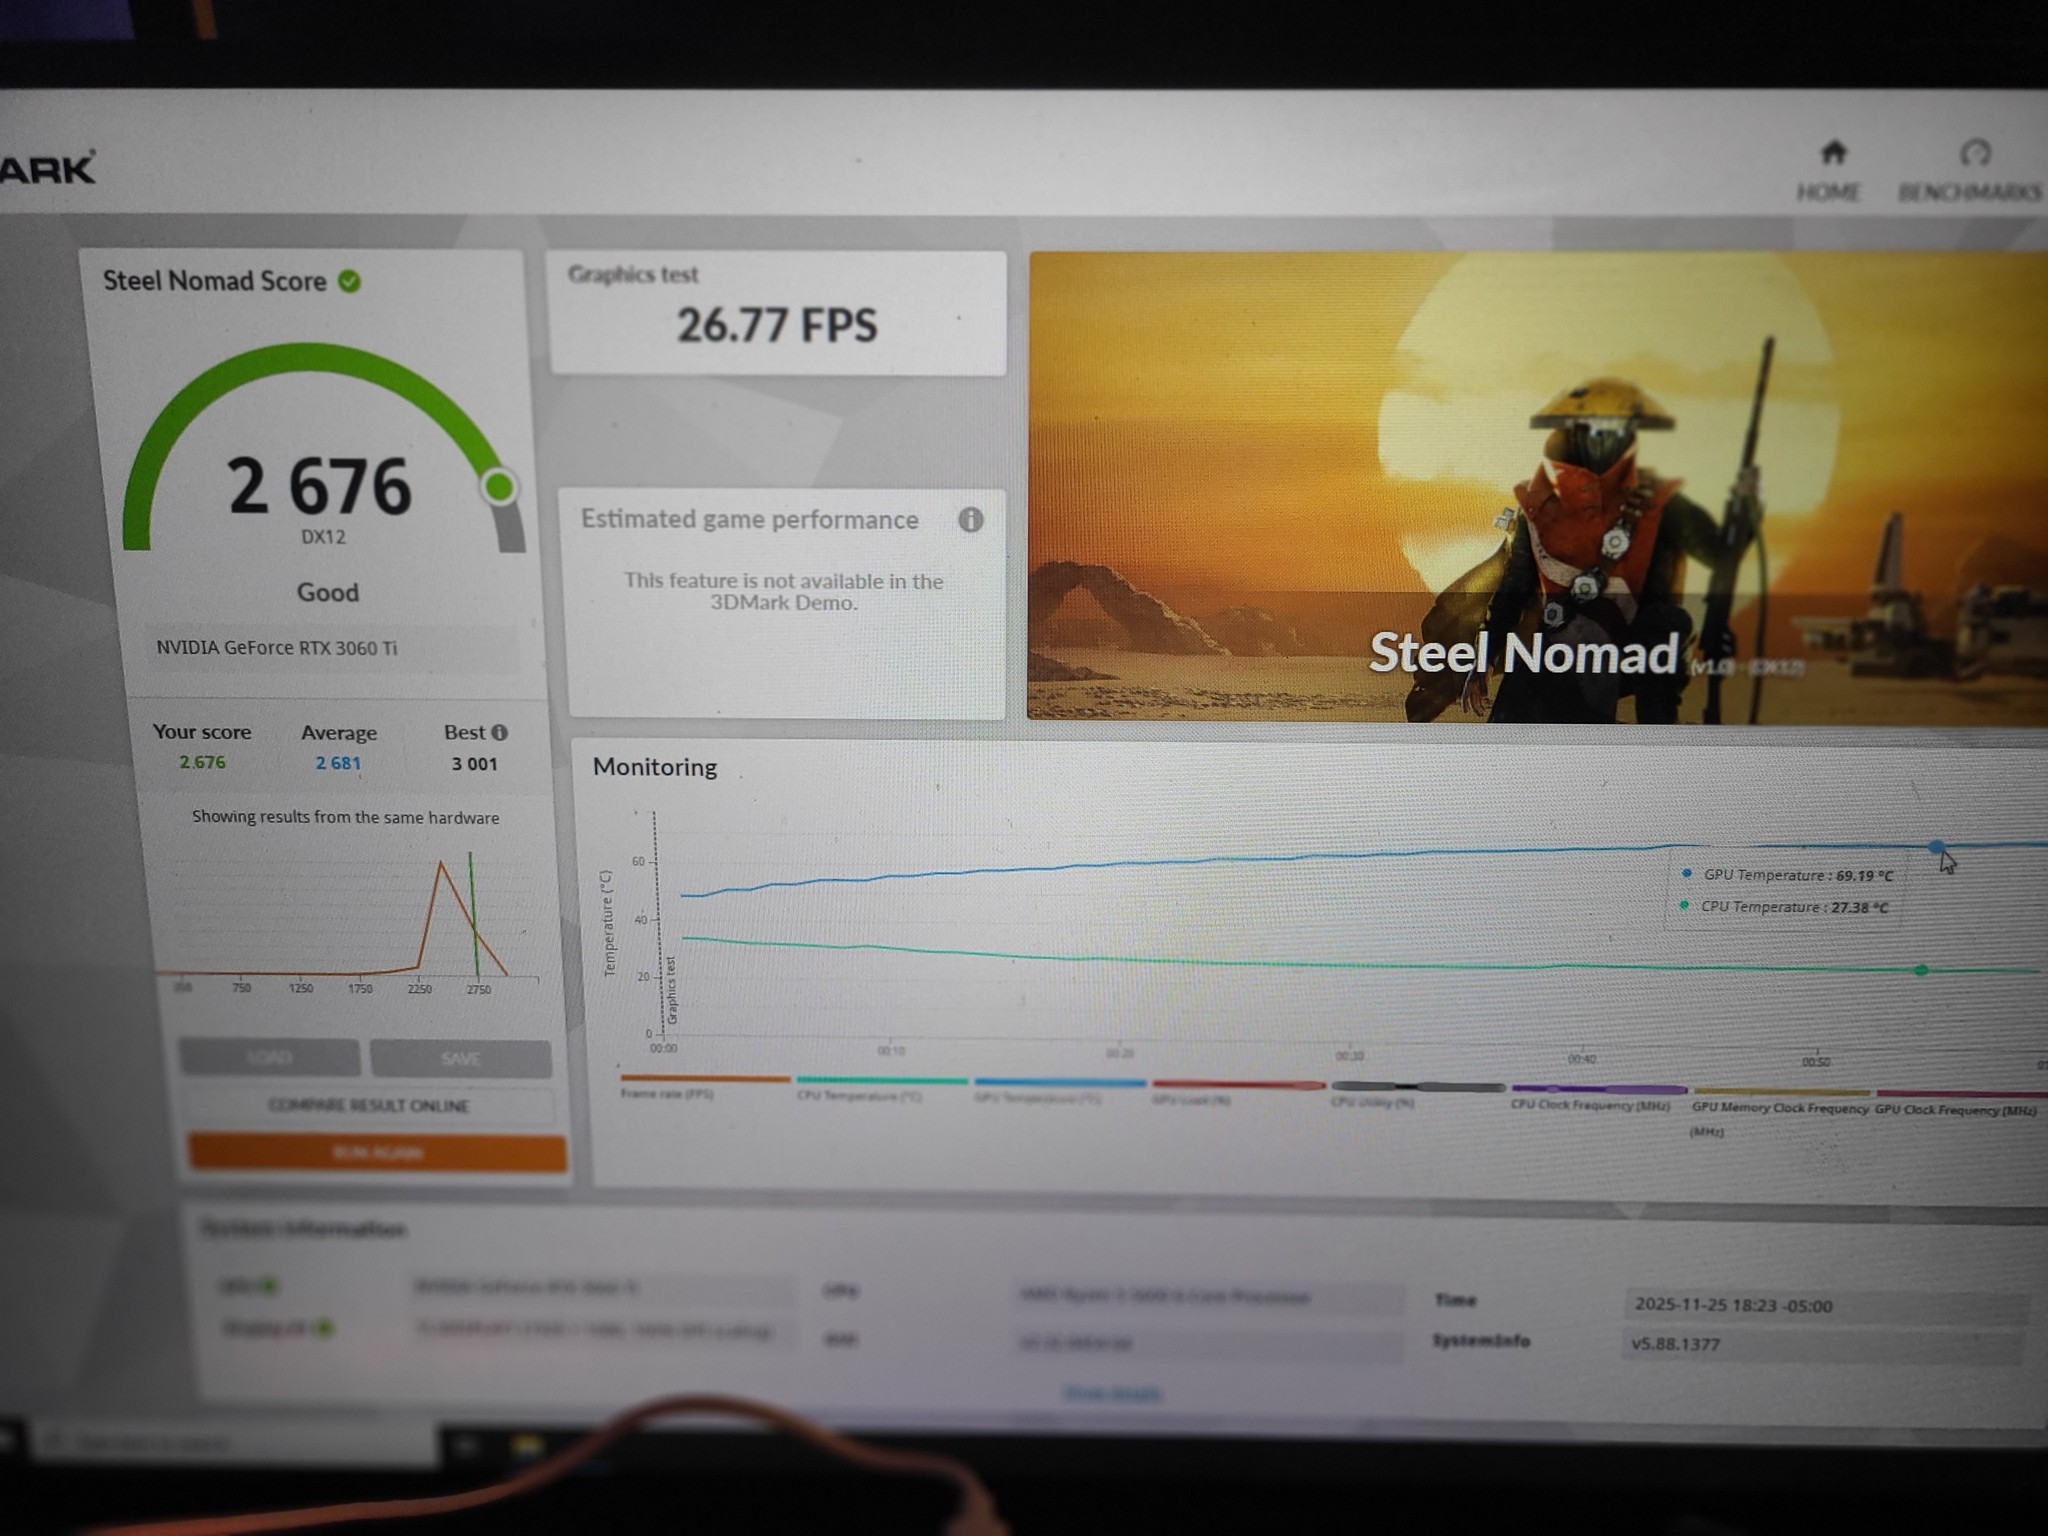Viewport: 2048px width, 1536px height.
Task: Click the green Steel Nomad Score validation checkmark
Action: click(349, 282)
